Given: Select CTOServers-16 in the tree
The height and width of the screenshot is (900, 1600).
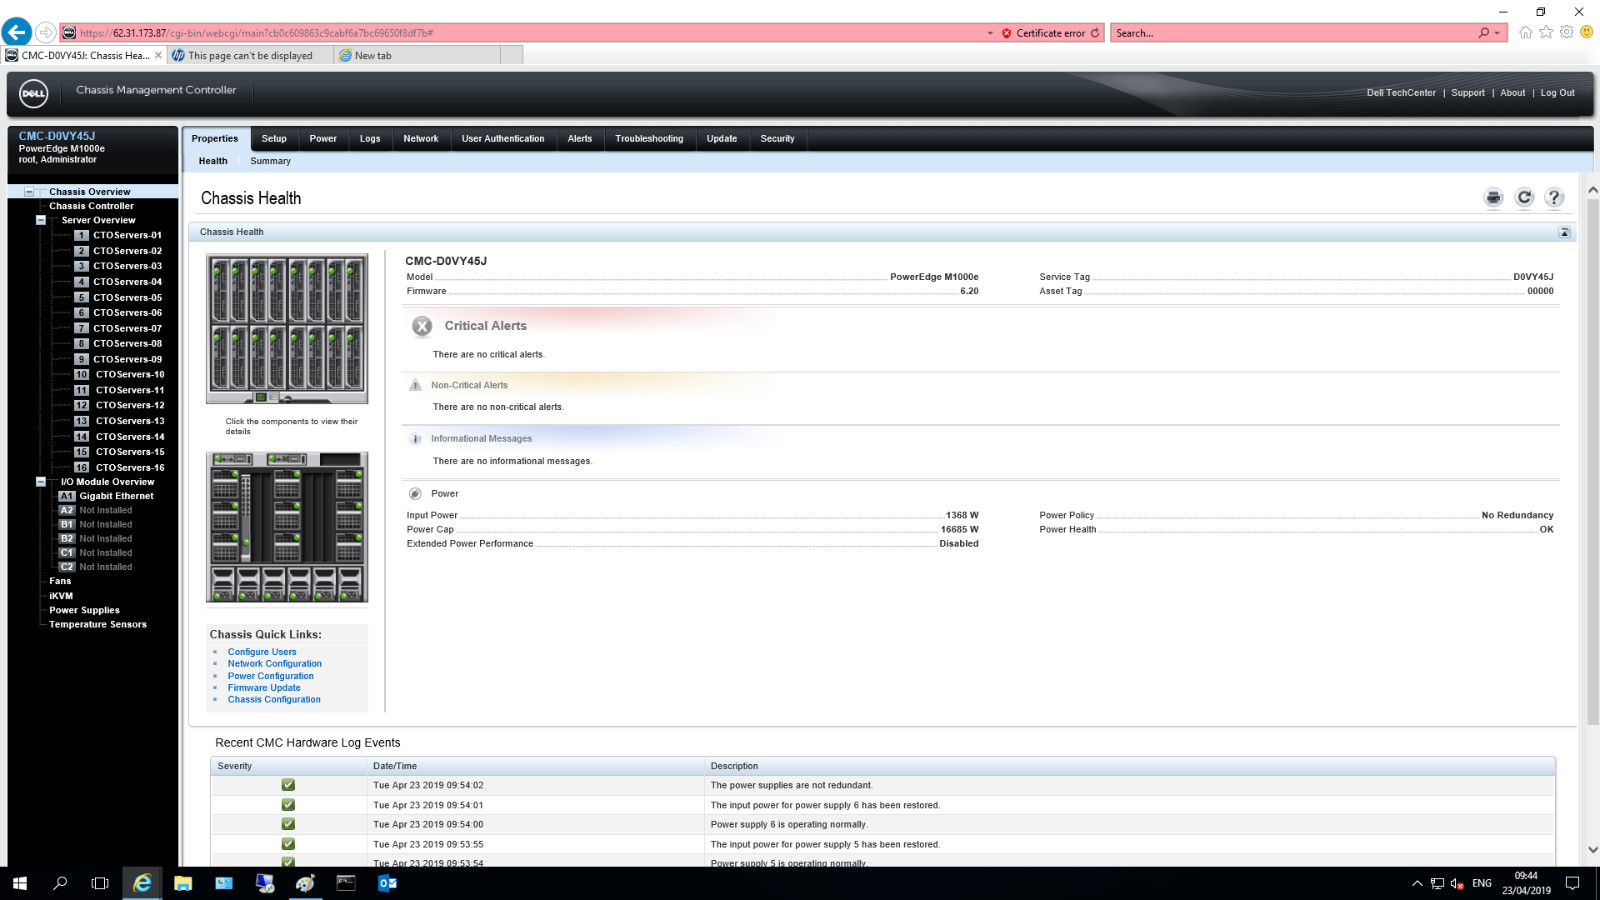Looking at the screenshot, I should click(130, 468).
